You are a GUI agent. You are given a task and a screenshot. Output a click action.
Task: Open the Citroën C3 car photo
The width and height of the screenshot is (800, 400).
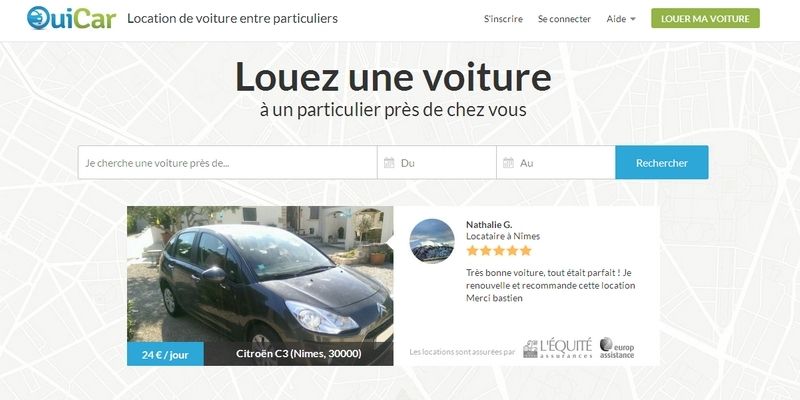click(260, 274)
